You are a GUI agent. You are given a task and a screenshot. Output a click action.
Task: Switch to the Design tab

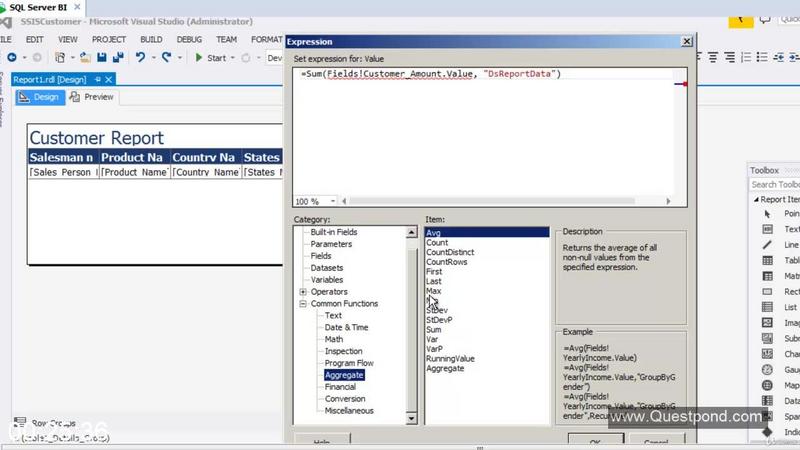point(40,97)
